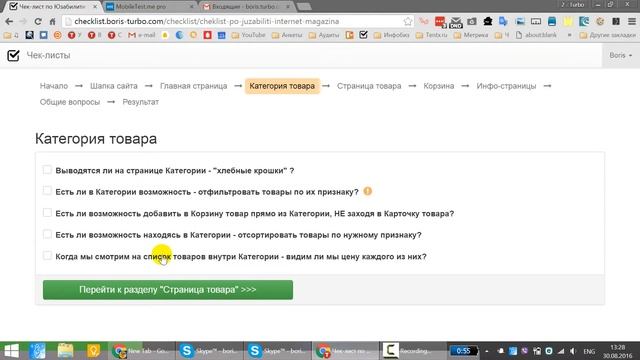The width and height of the screenshot is (640, 360).
Task: Open the Boris user dropdown
Action: coord(620,55)
